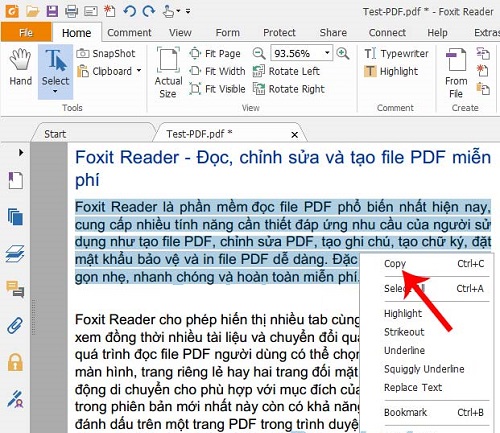Take a SnapShot of the page
Image resolution: width=500 pixels, height=433 pixels.
[x=106, y=53]
